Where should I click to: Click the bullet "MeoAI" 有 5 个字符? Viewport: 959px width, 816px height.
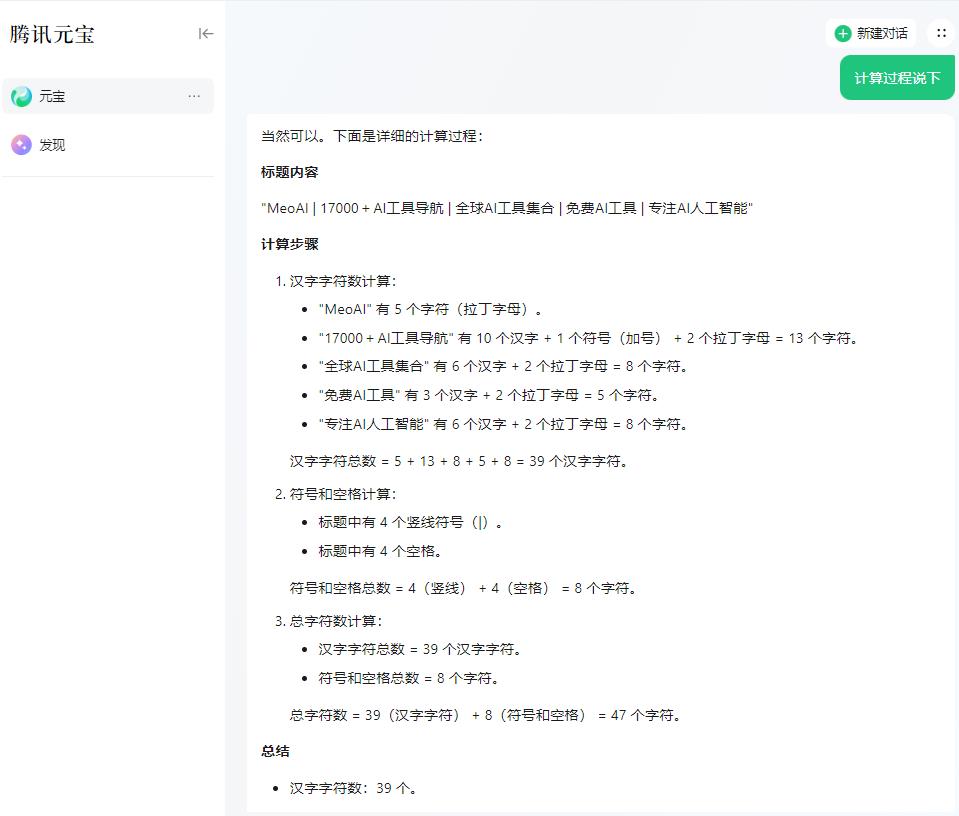(x=430, y=310)
